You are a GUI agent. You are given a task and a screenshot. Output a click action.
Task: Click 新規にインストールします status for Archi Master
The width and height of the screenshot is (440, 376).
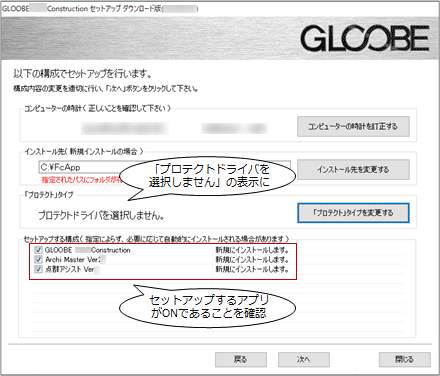pos(252,259)
